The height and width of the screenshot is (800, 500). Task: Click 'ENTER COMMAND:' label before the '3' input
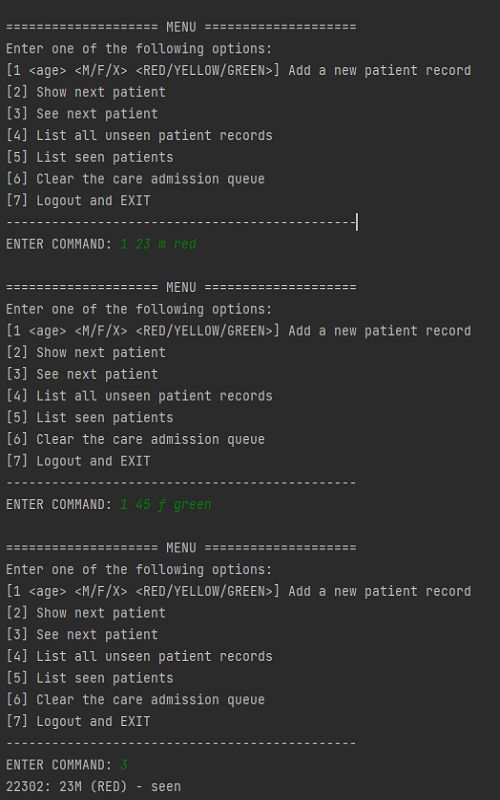[x=59, y=765]
